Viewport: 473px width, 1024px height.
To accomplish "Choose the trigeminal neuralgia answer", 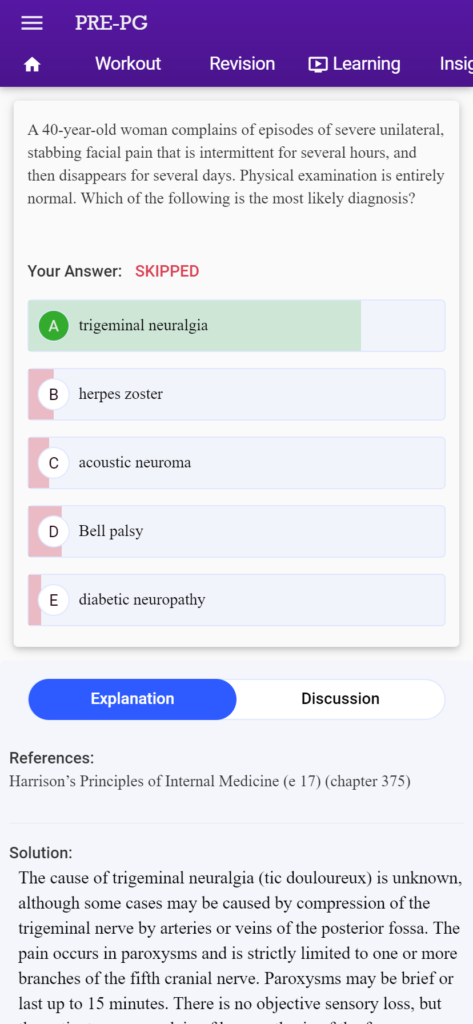I will pyautogui.click(x=236, y=326).
